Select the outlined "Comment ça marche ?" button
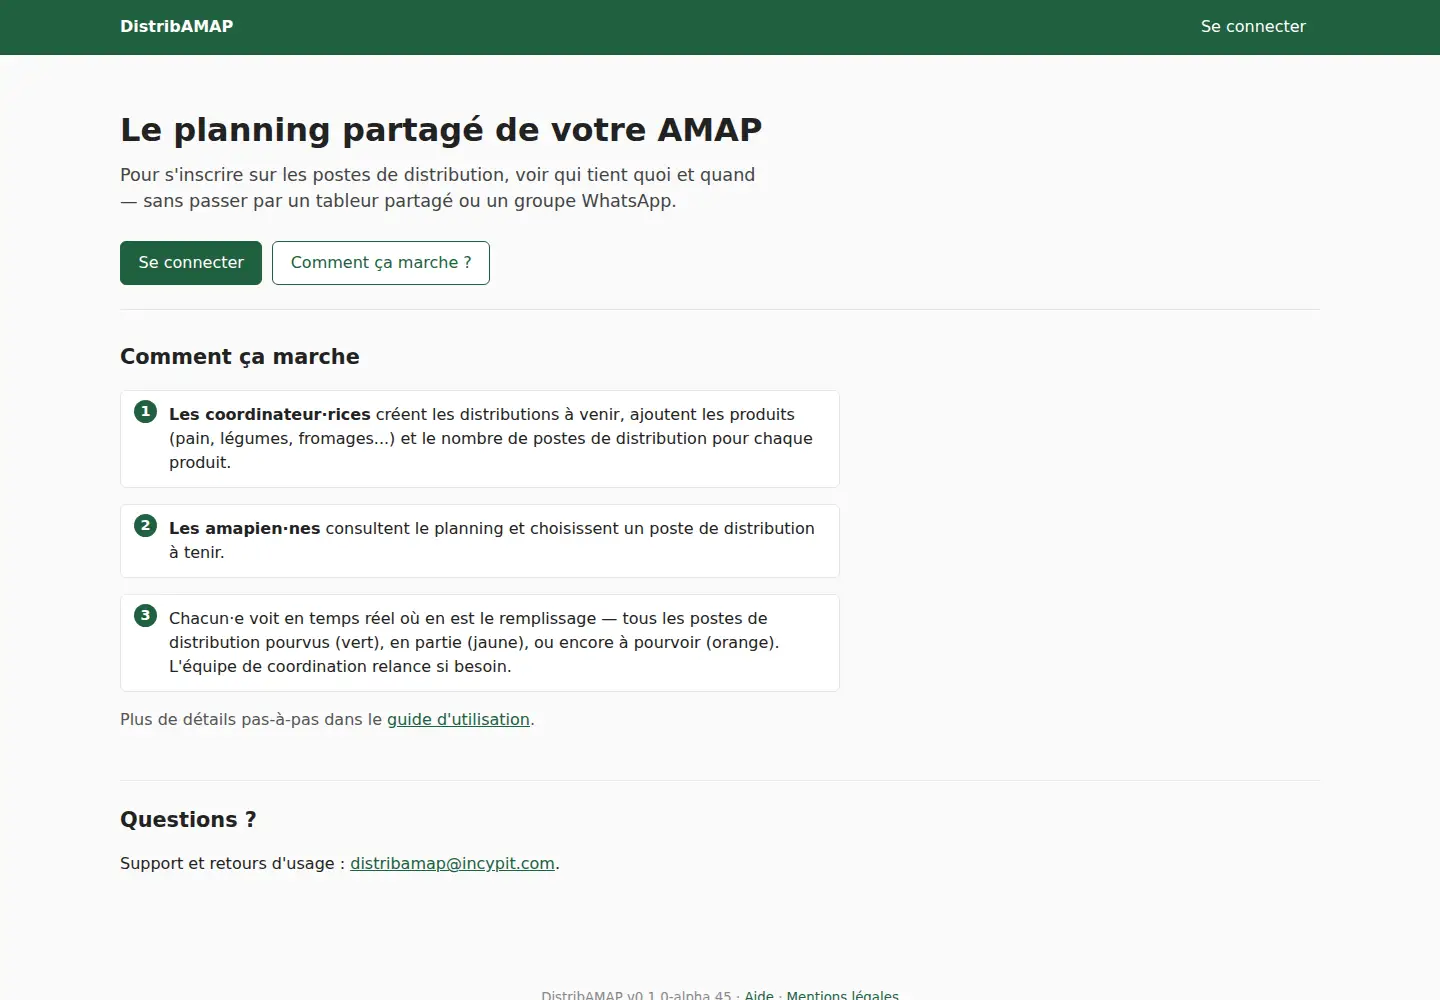The width and height of the screenshot is (1440, 1000). click(x=381, y=263)
